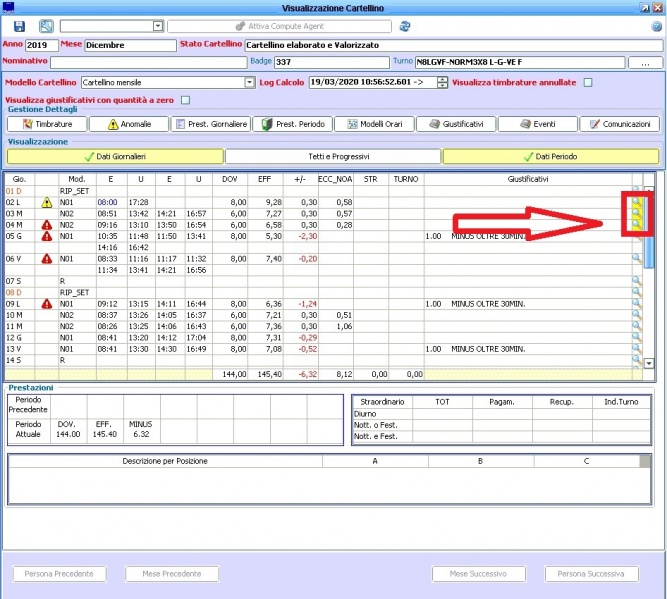This screenshot has width=667, height=599.
Task: Click the magnifier icon on row 06 V
Action: click(x=635, y=258)
